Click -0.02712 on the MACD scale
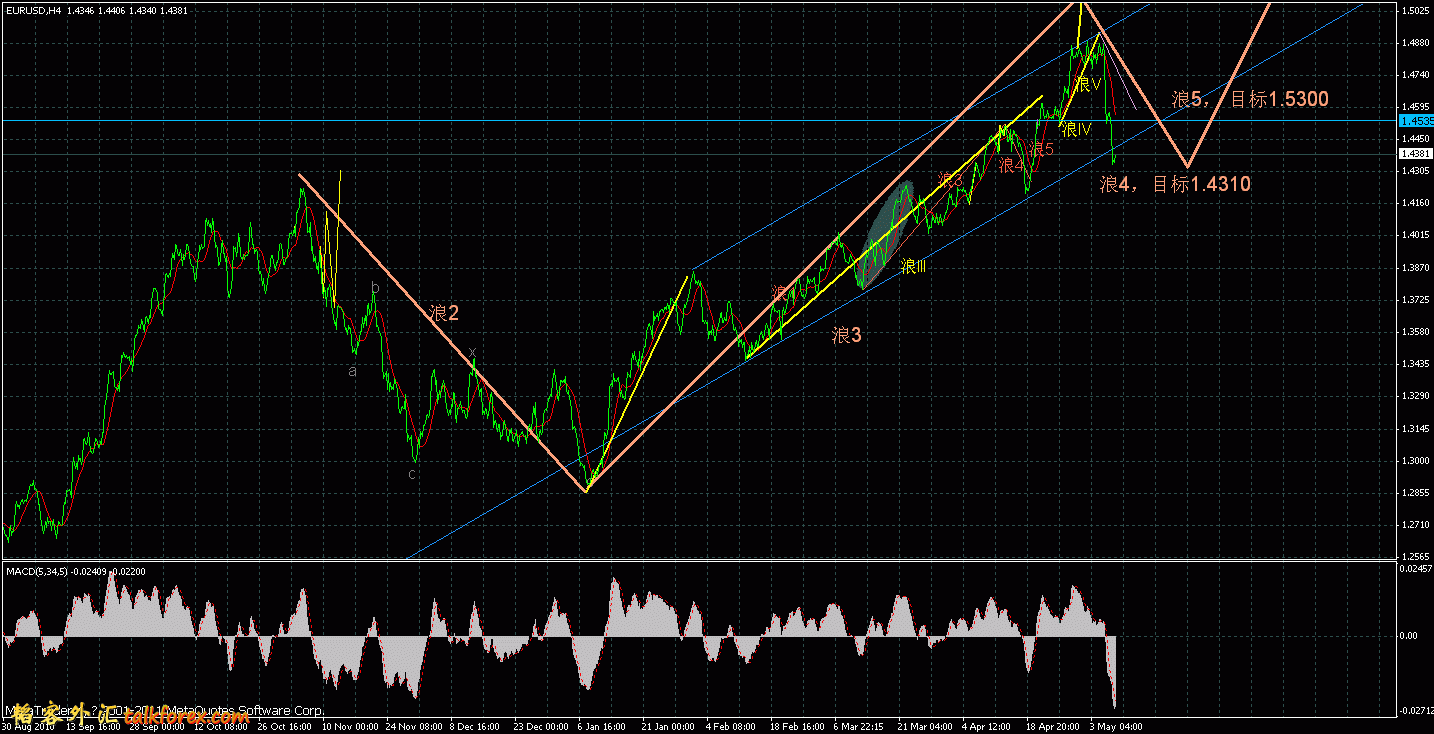1434x734 pixels. click(x=1415, y=712)
